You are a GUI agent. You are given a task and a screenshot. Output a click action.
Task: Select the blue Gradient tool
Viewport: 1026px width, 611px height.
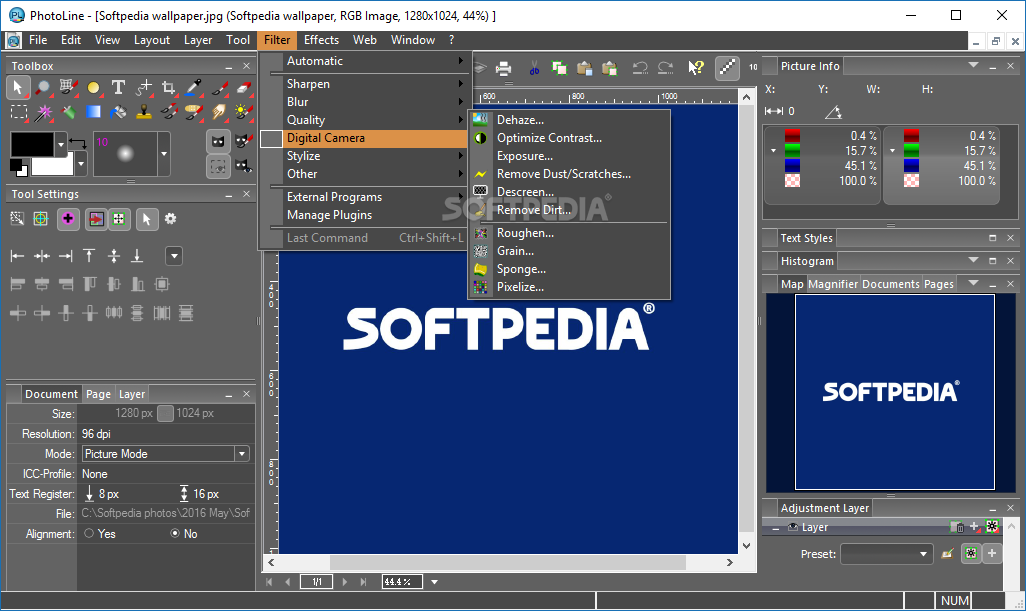coord(94,113)
